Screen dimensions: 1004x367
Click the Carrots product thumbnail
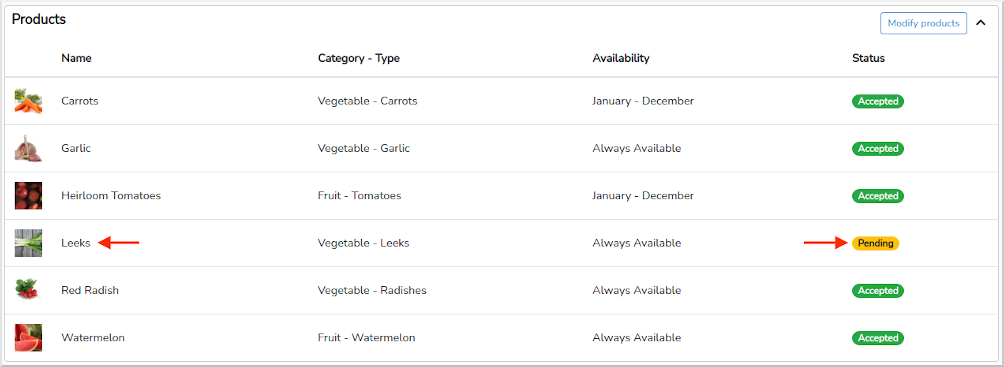point(28,101)
